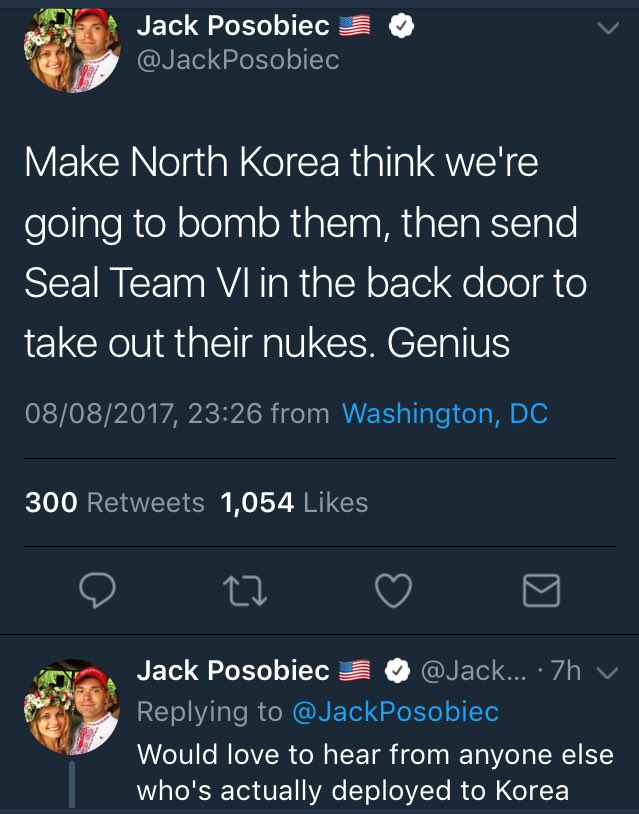Tap verified badge on the reply tweet

[x=398, y=671]
